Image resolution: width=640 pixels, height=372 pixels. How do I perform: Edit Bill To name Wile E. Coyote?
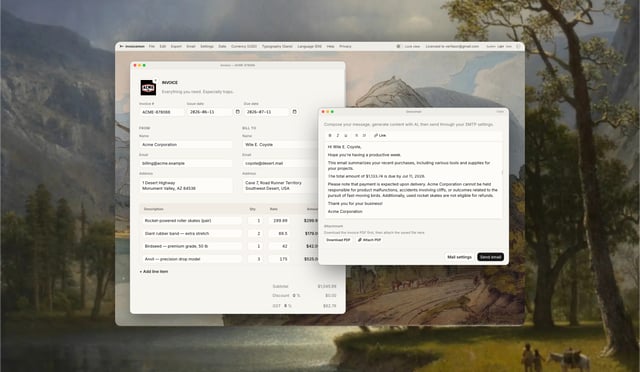coord(280,145)
